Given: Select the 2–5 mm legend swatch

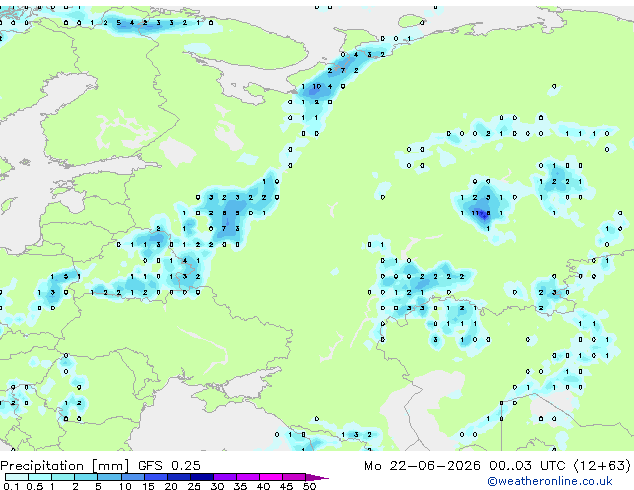Looking at the screenshot, I should pos(87,477).
